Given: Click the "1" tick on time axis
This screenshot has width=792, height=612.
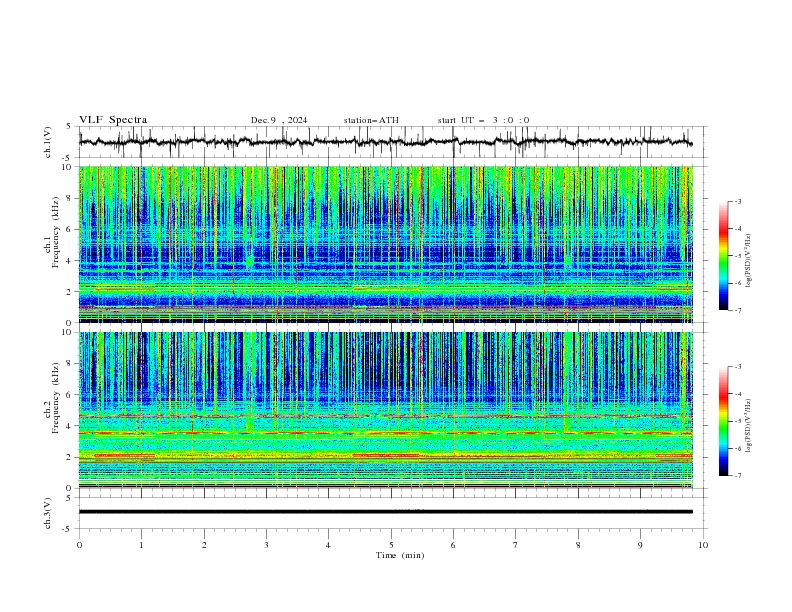Looking at the screenshot, I should point(141,545).
